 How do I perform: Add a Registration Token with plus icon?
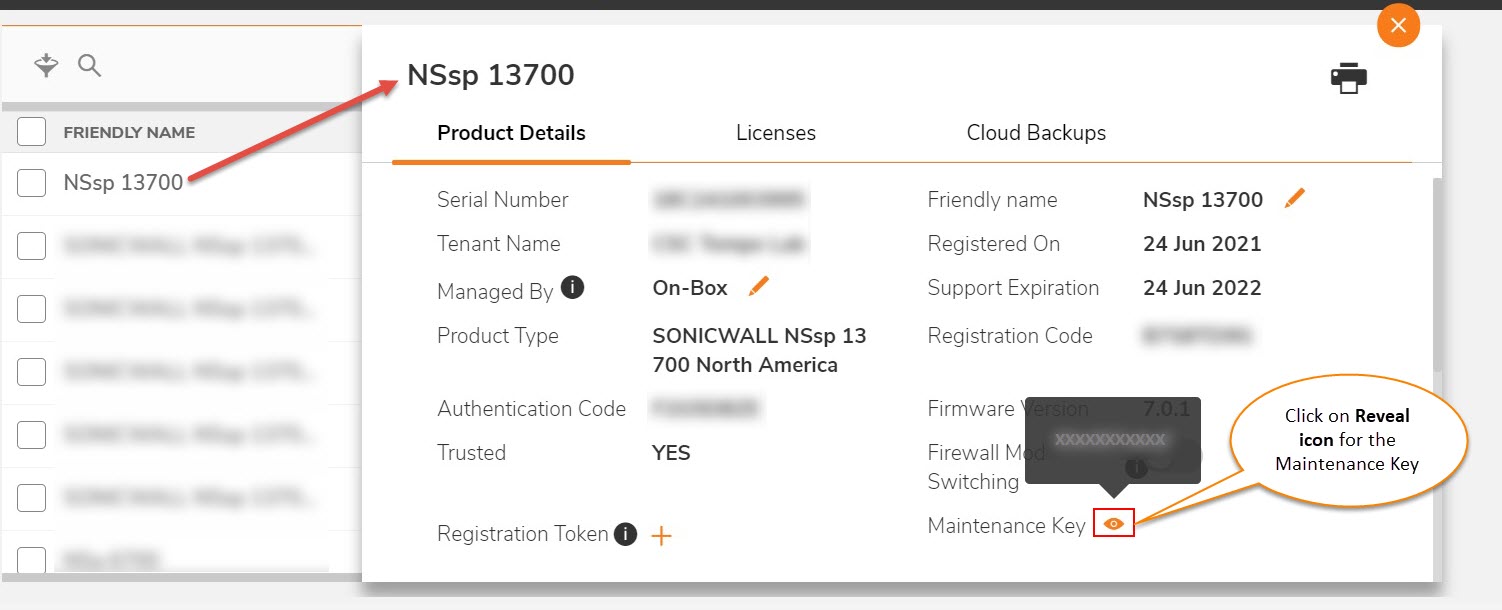[x=661, y=536]
